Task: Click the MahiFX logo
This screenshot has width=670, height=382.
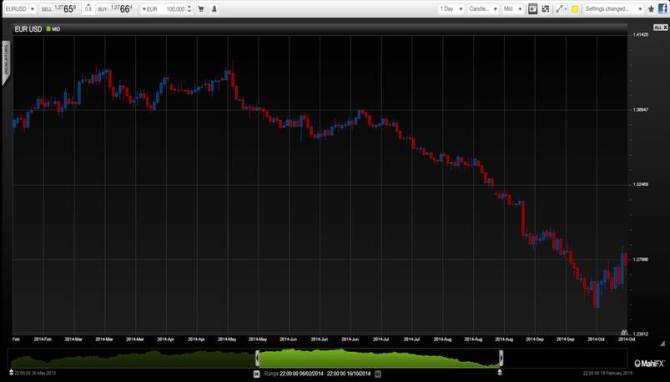Action: (649, 364)
